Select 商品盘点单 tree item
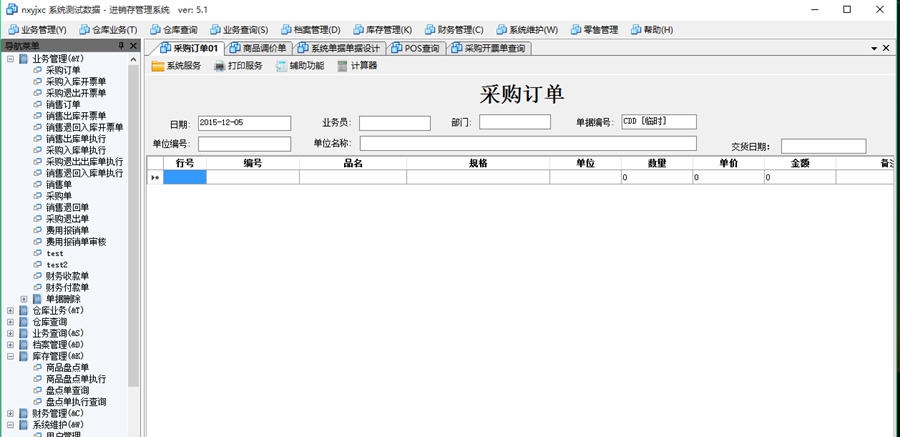900x437 pixels. (x=67, y=368)
